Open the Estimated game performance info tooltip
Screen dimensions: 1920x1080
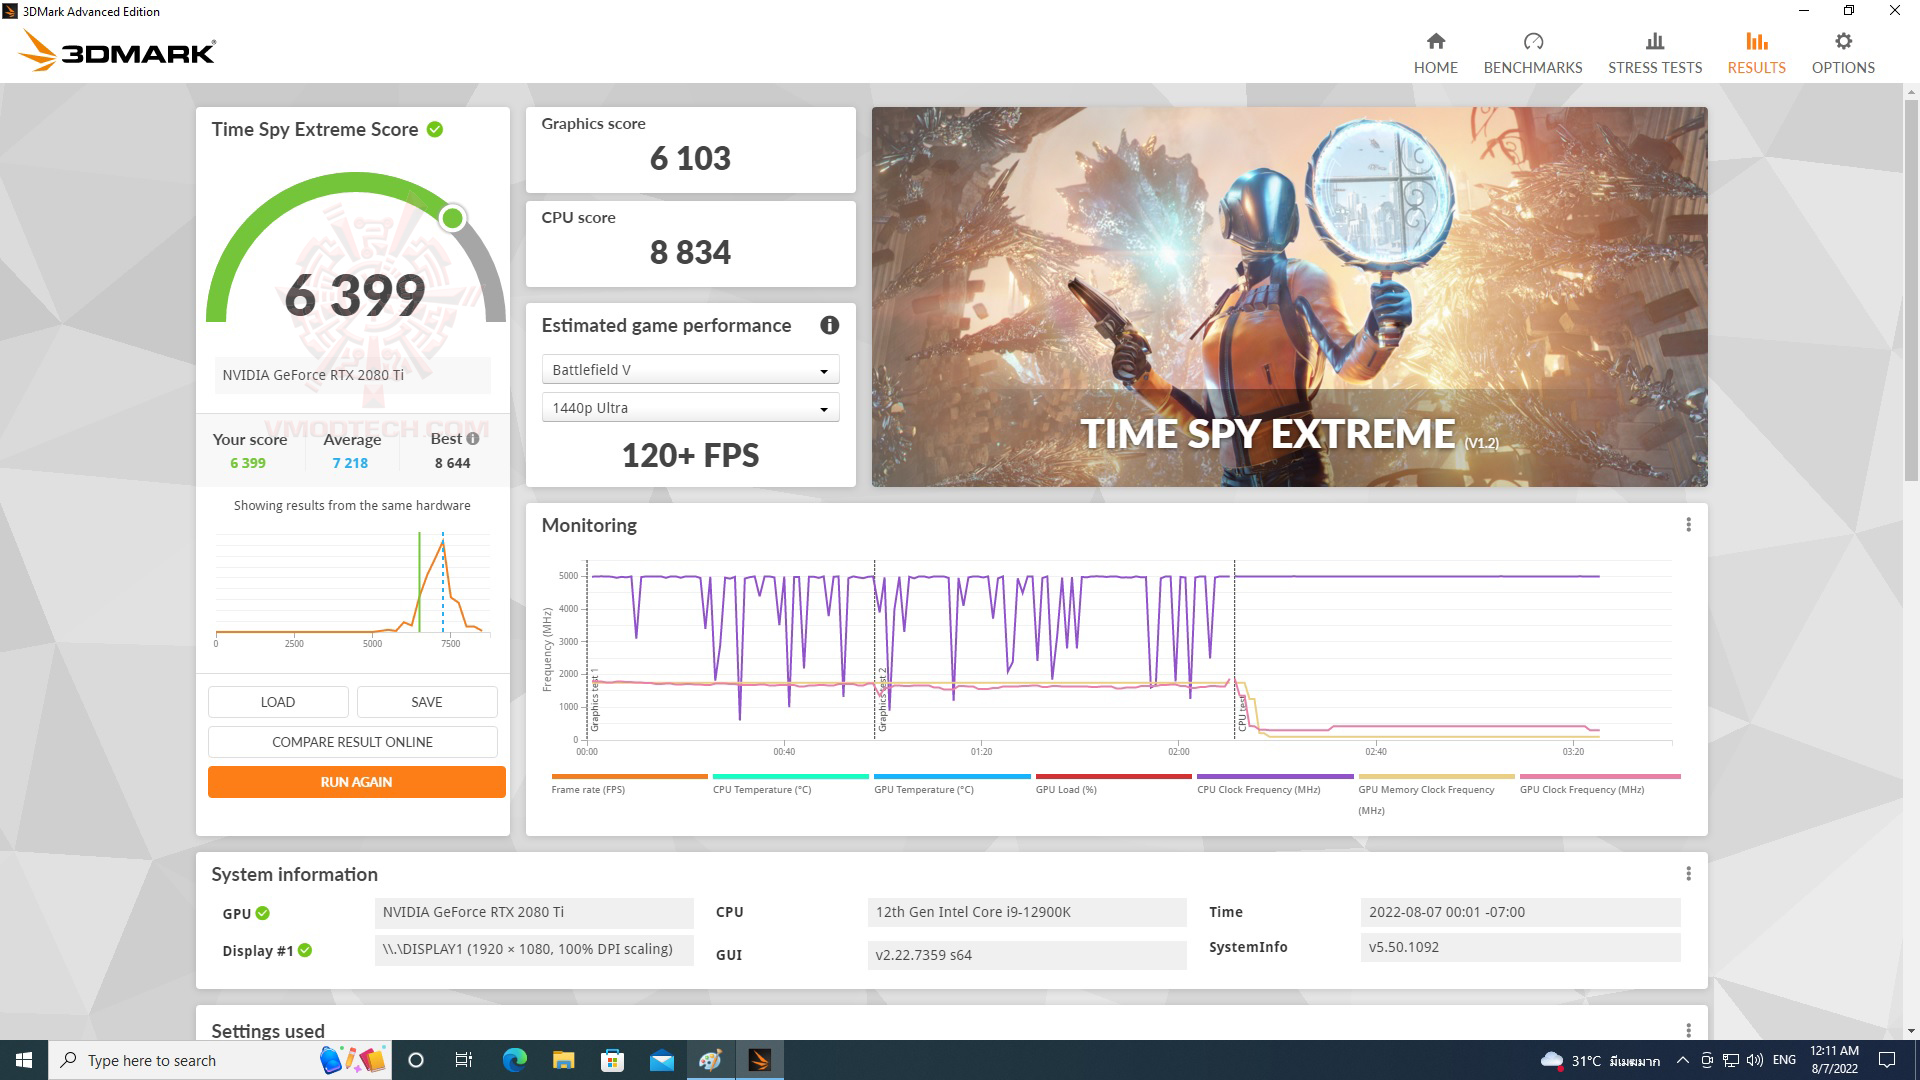828,324
